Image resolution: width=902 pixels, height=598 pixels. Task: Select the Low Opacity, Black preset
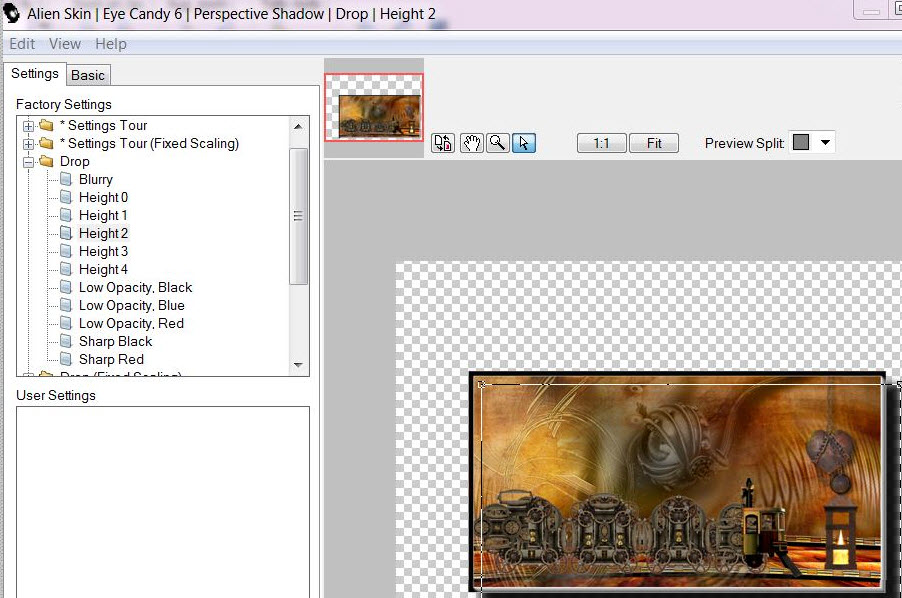[135, 287]
